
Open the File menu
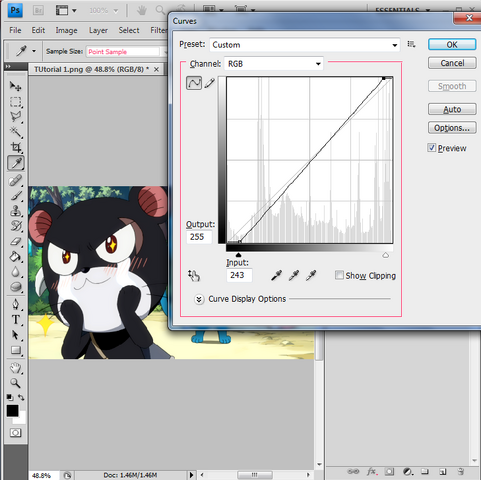(x=15, y=30)
